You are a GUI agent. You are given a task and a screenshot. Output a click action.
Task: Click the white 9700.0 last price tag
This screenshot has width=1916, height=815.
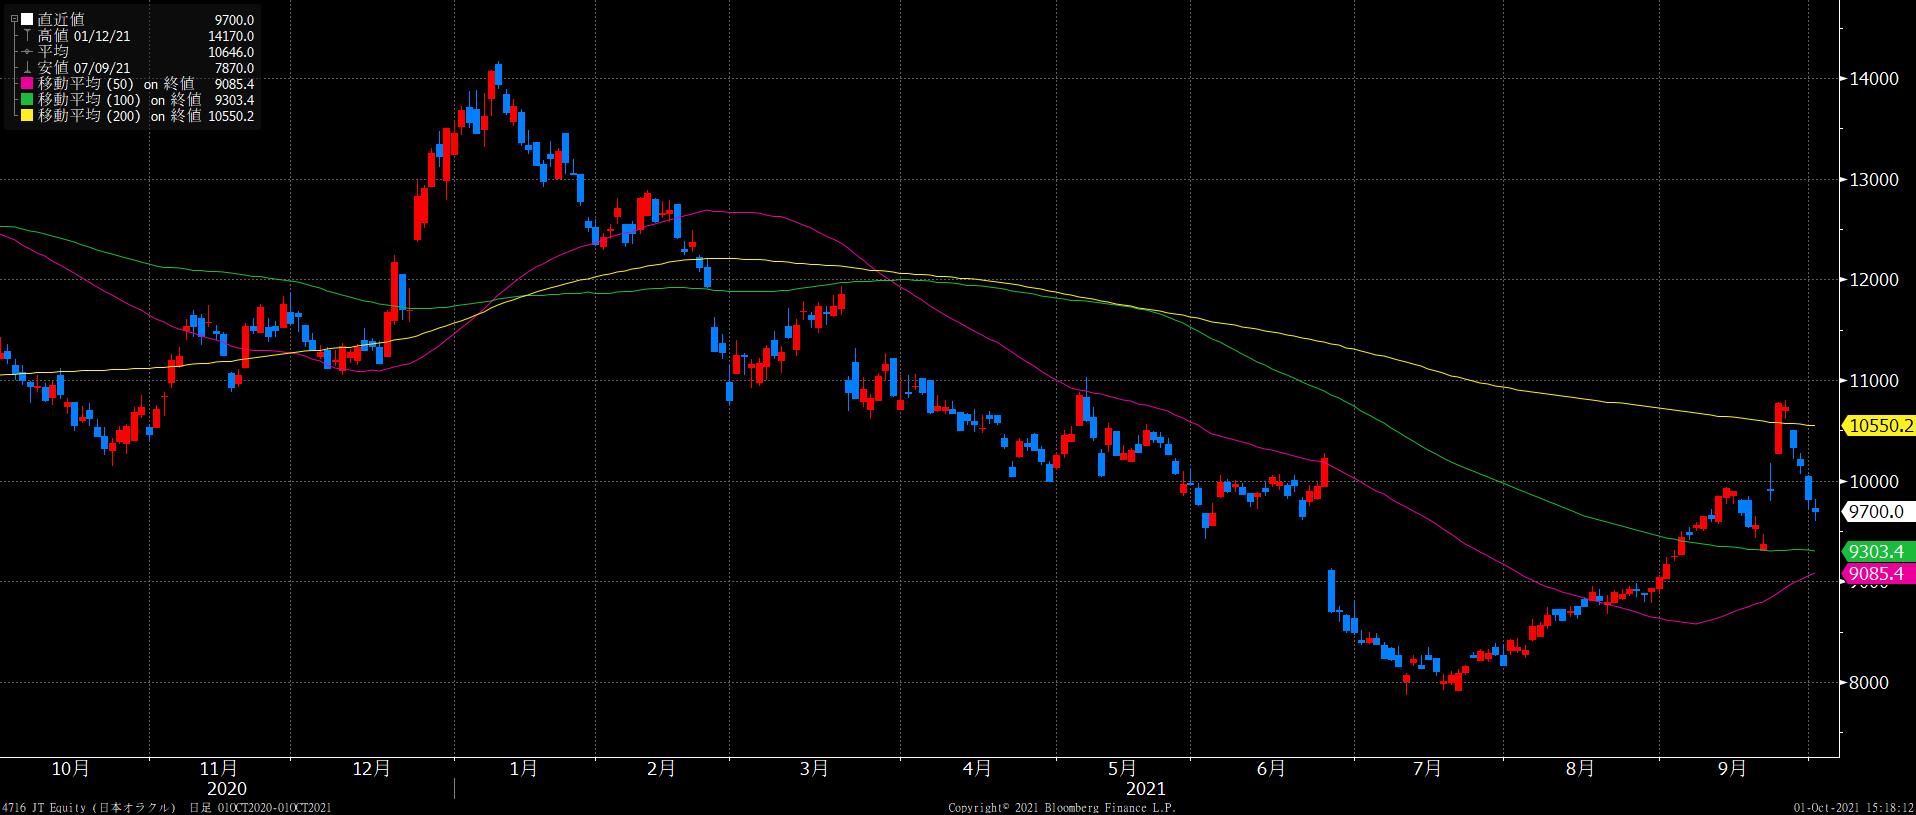[1877, 512]
